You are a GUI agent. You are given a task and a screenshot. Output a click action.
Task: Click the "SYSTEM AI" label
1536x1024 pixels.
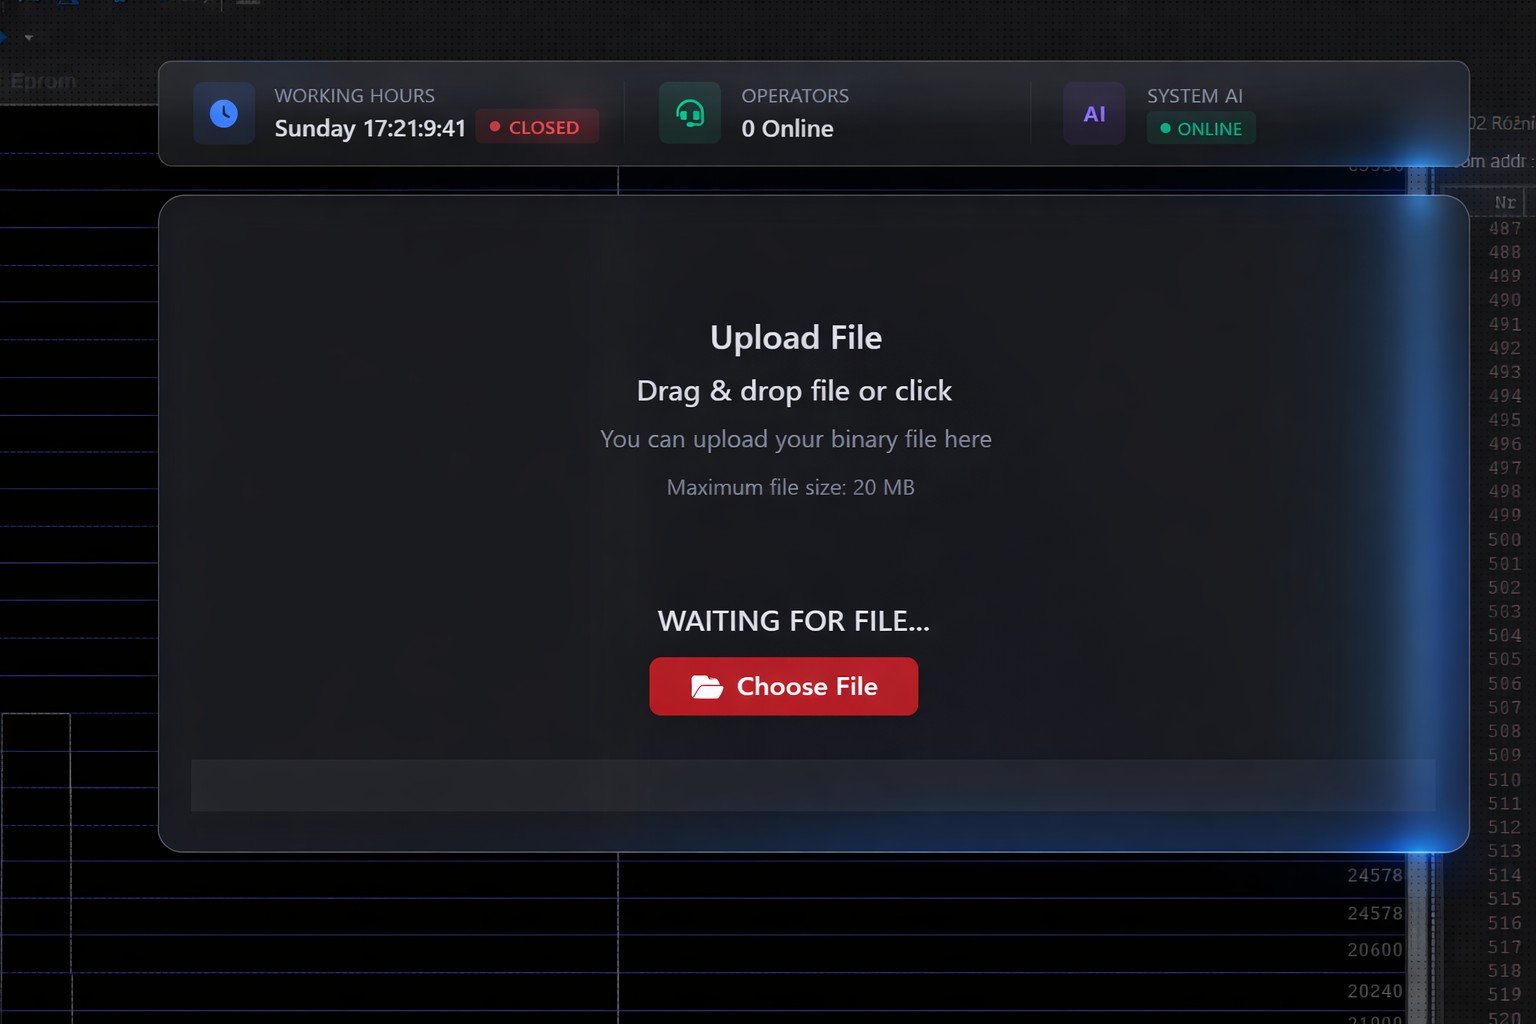tap(1195, 96)
